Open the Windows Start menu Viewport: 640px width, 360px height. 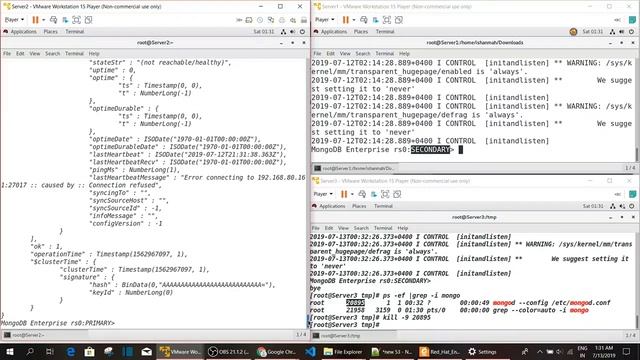9,351
